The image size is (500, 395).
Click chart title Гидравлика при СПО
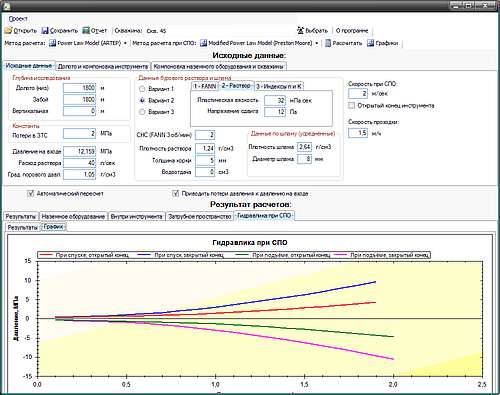click(x=249, y=242)
